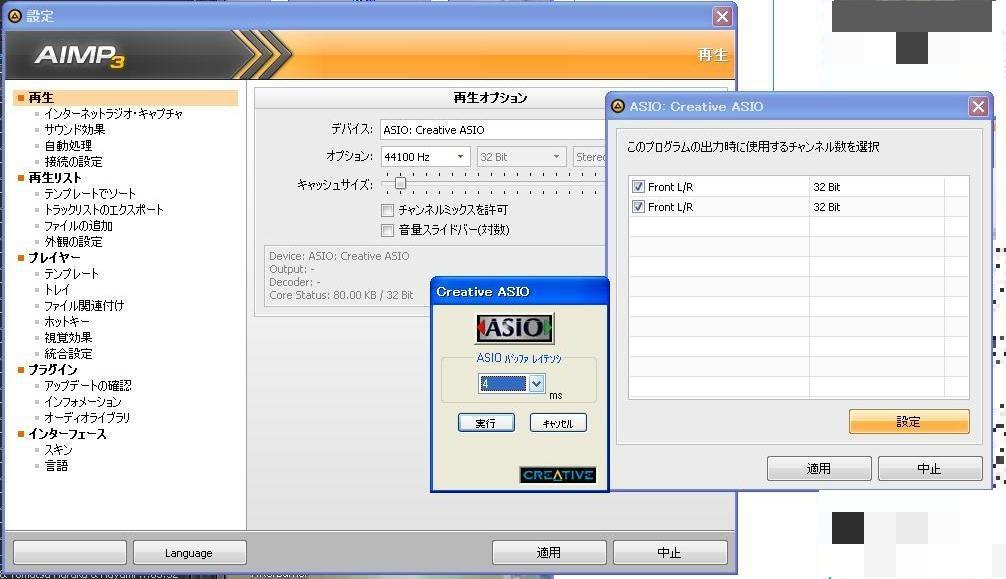This screenshot has width=1006, height=579.
Task: Open スキン settings
Action: click(x=58, y=450)
